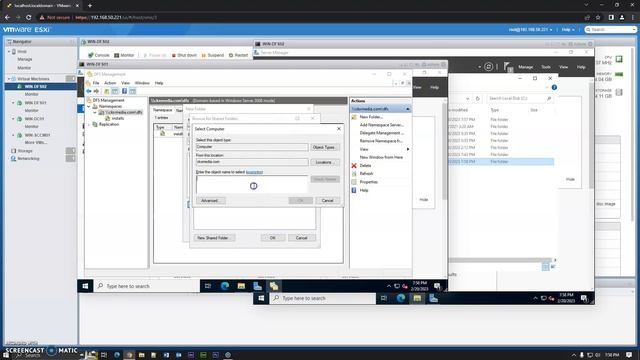Click Properties icon in Actions pane
This screenshot has width=640, height=360.
354,182
